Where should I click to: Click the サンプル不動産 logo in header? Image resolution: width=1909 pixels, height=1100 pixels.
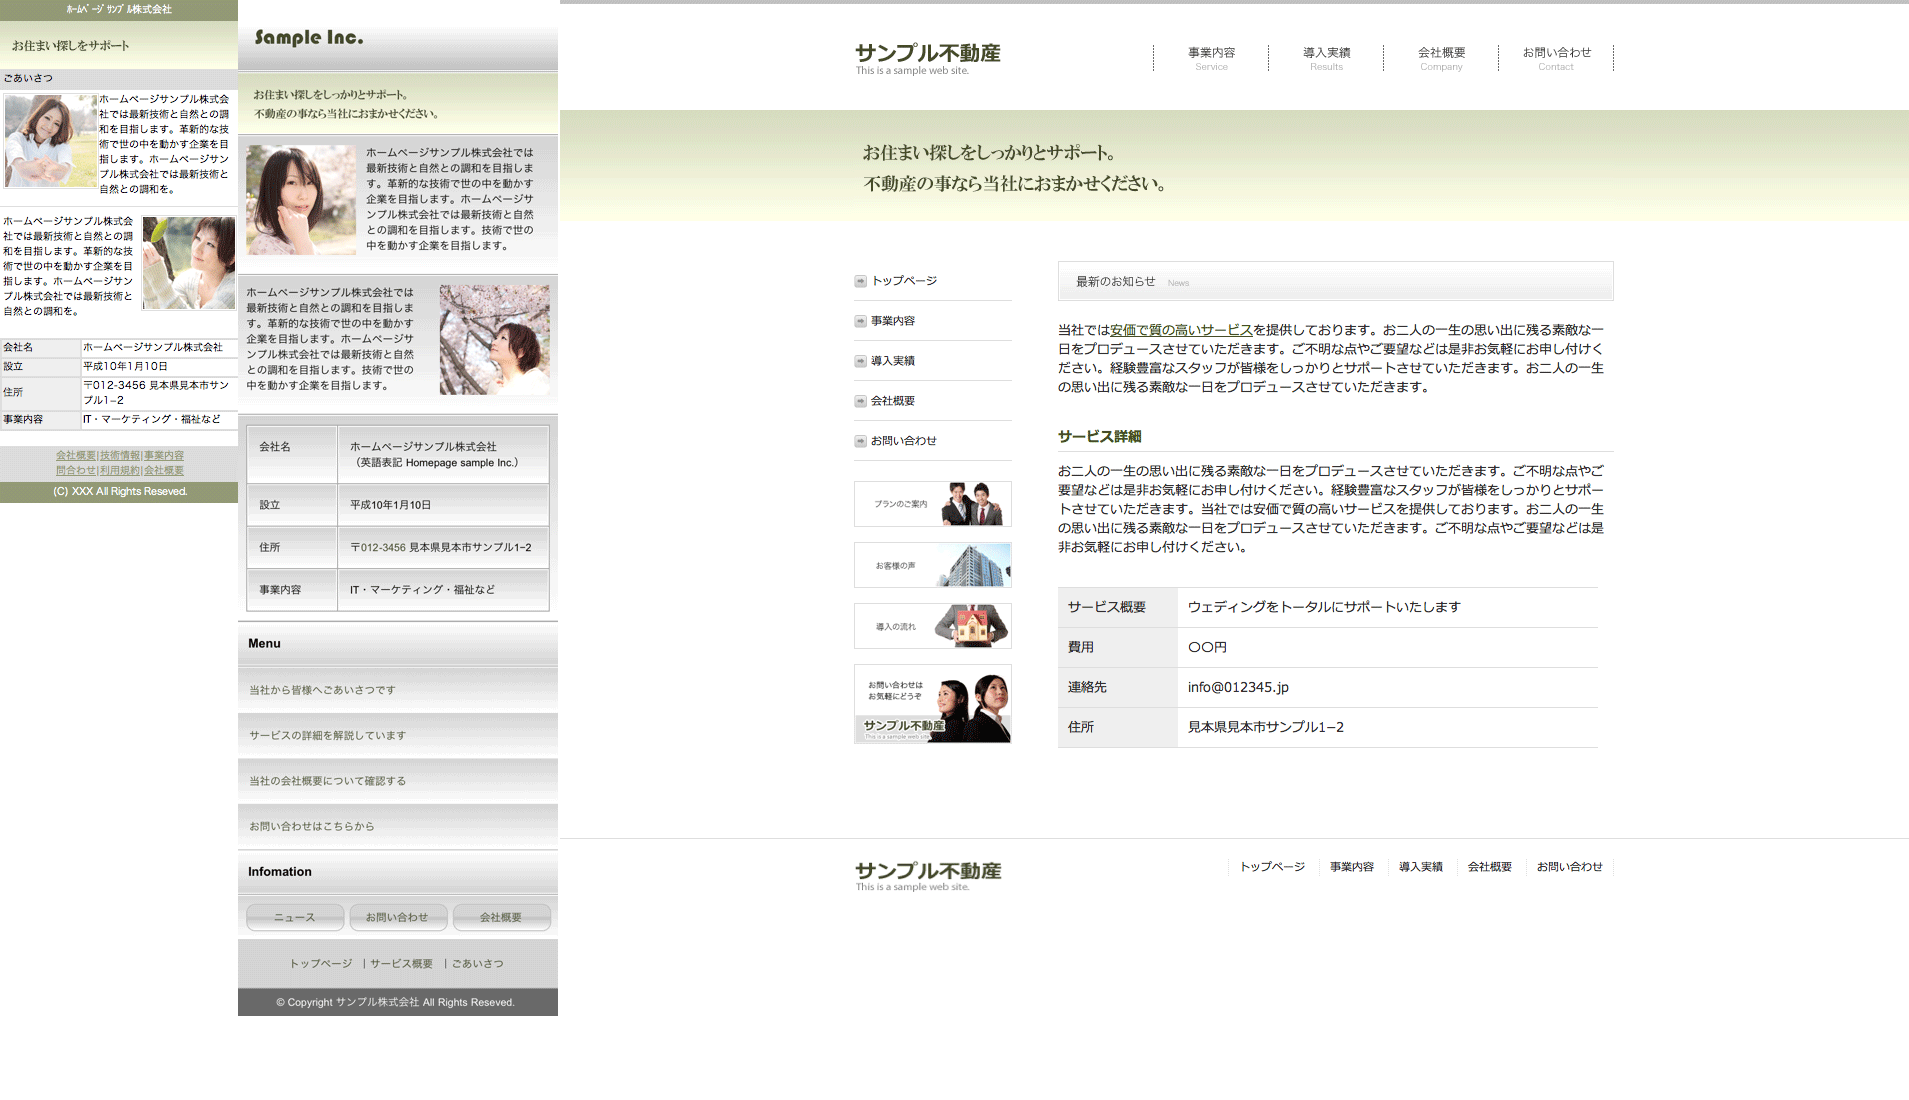point(927,57)
